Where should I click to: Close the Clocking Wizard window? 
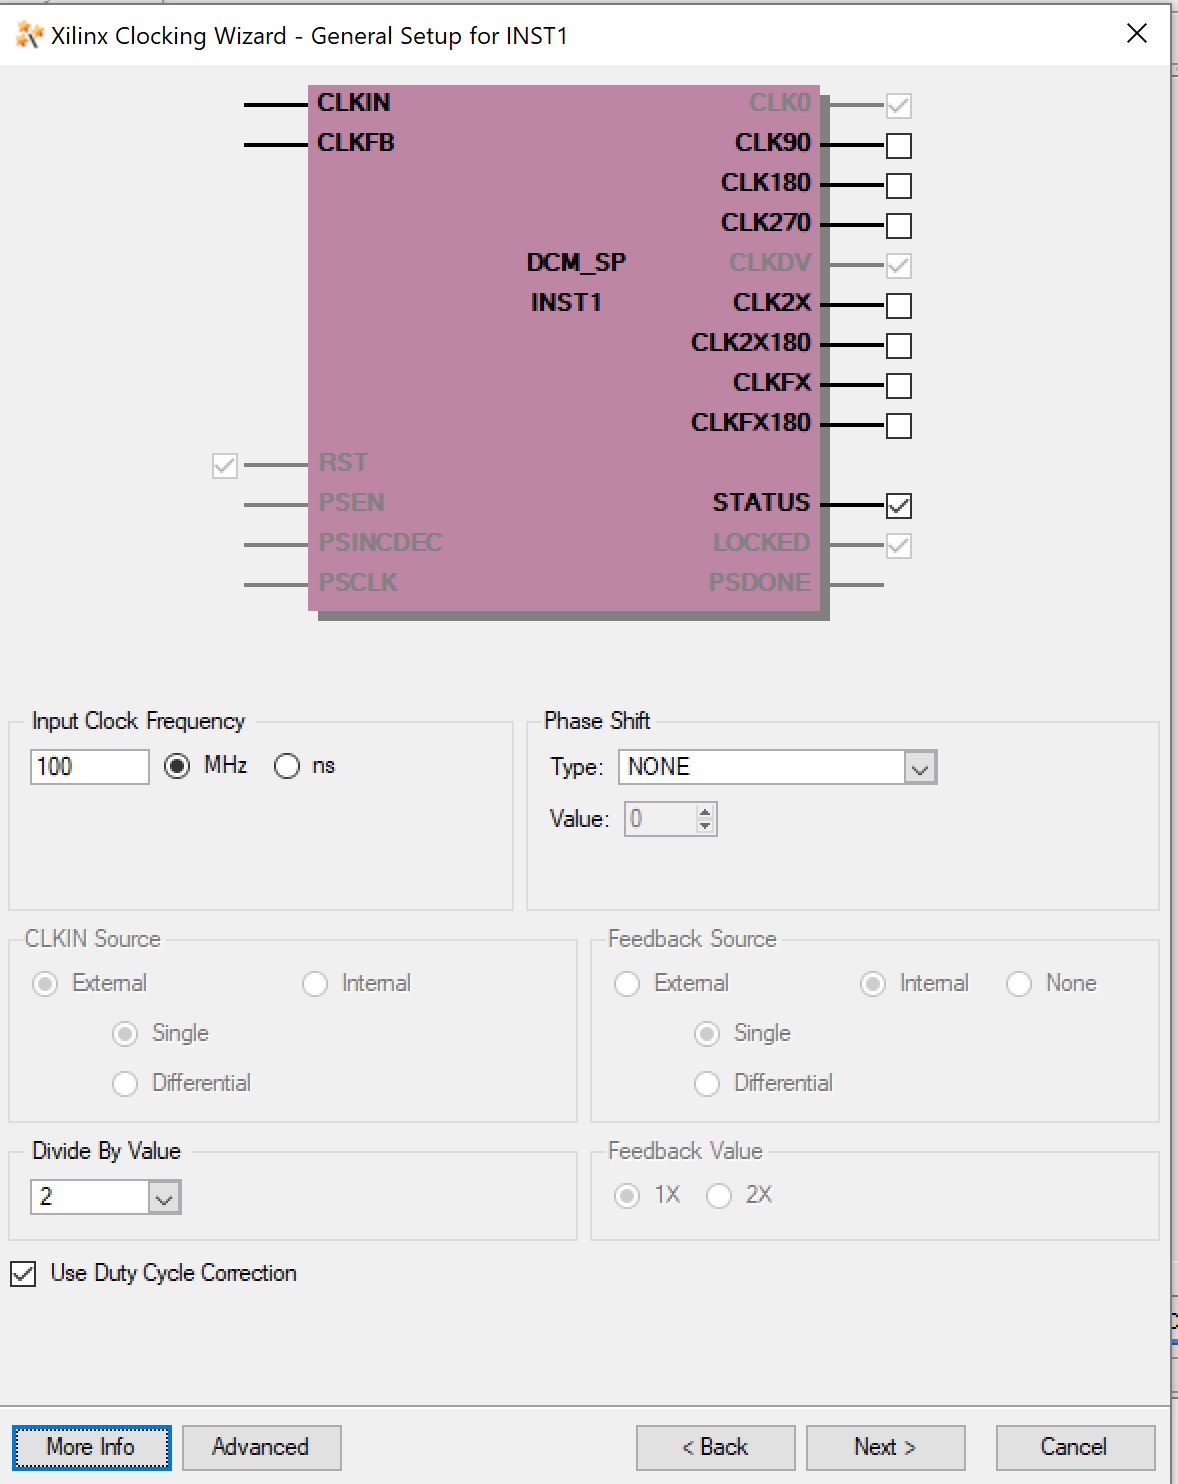pos(1137,34)
